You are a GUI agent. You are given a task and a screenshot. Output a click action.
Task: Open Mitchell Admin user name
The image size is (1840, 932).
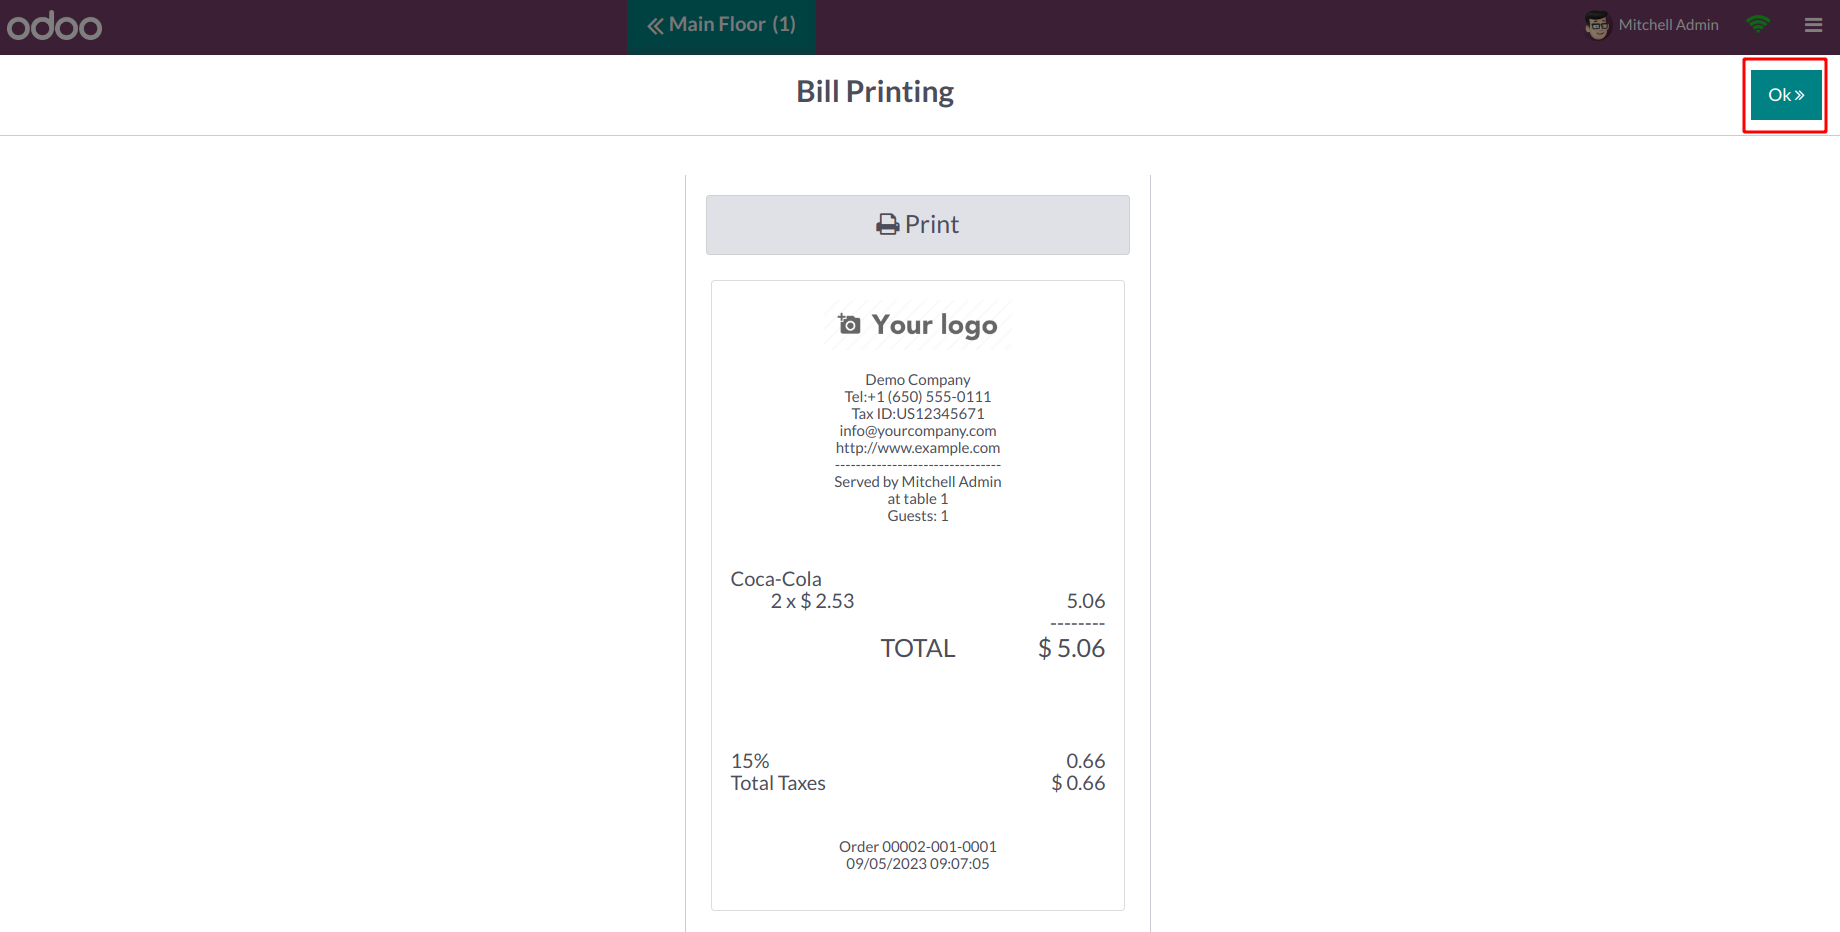point(1668,25)
